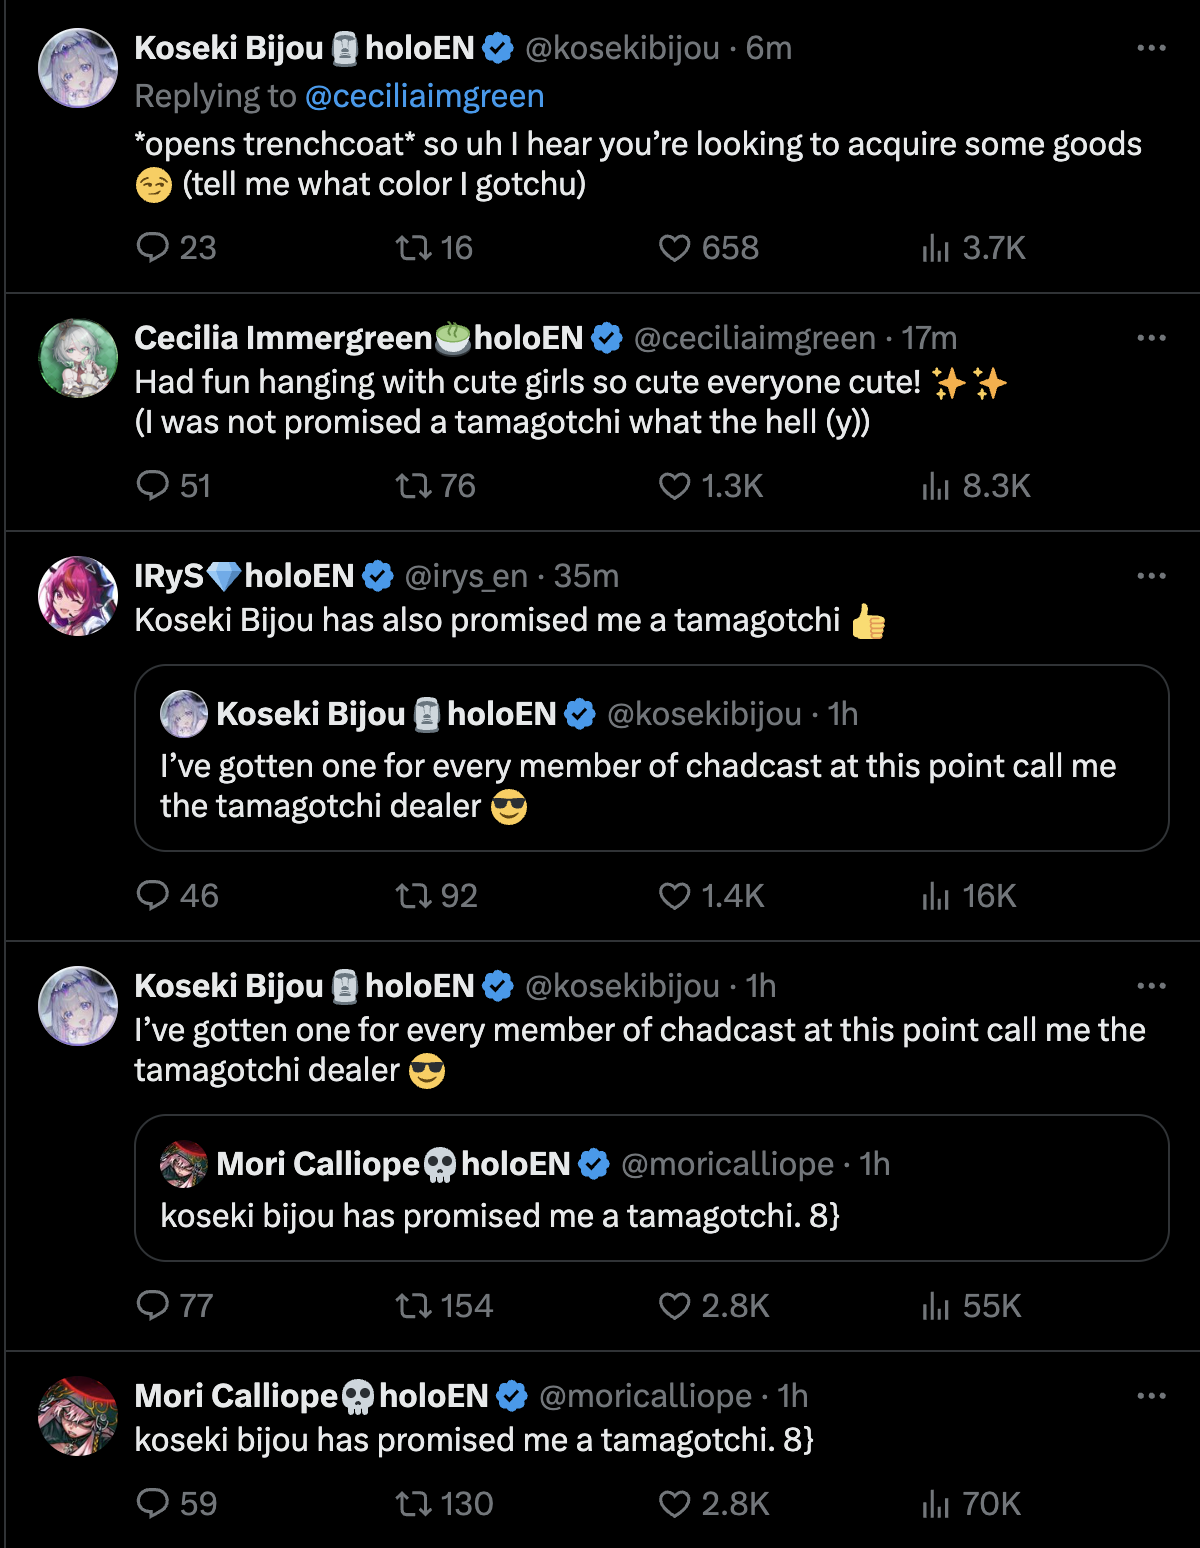
Task: Visit the @irys_en profile handle
Action: [465, 576]
